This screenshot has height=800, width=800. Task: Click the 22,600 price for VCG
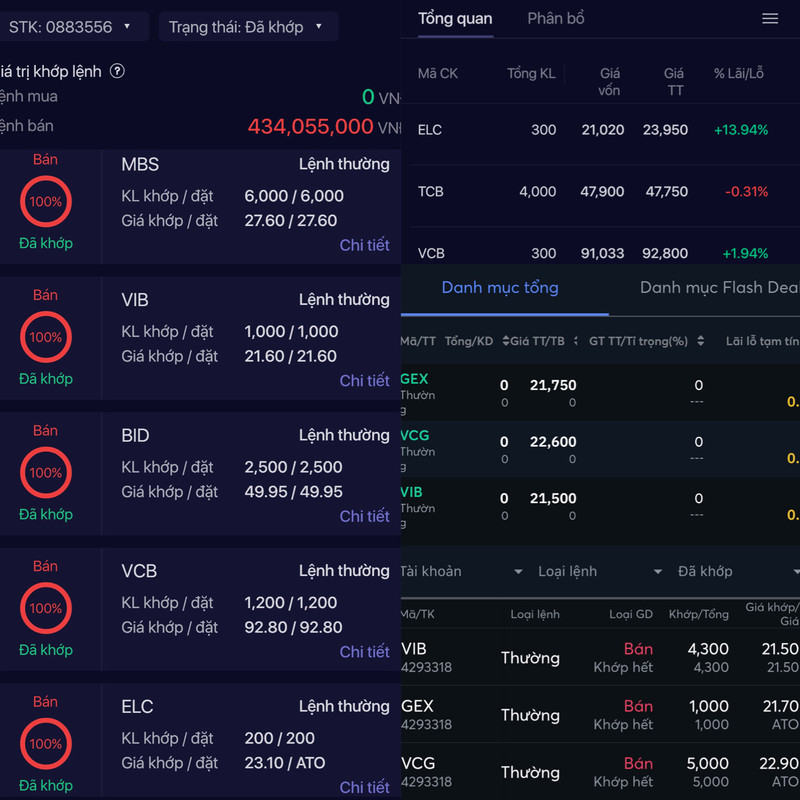pos(553,442)
